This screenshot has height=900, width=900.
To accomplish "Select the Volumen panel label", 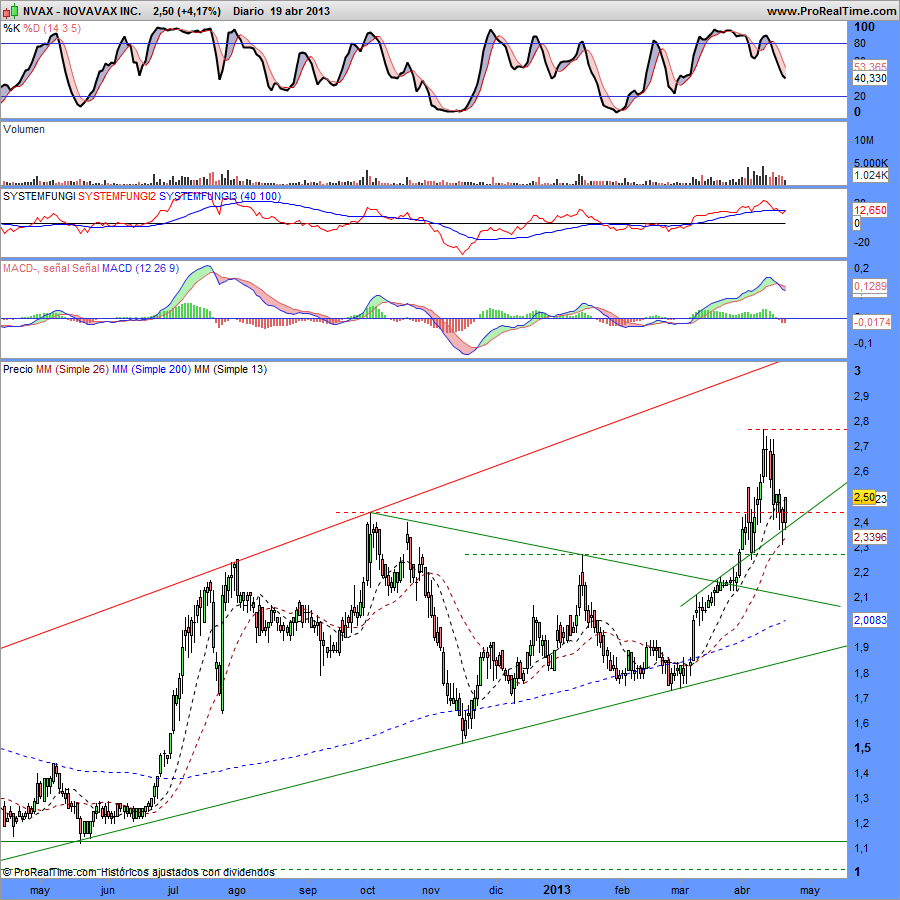I will 24,129.
